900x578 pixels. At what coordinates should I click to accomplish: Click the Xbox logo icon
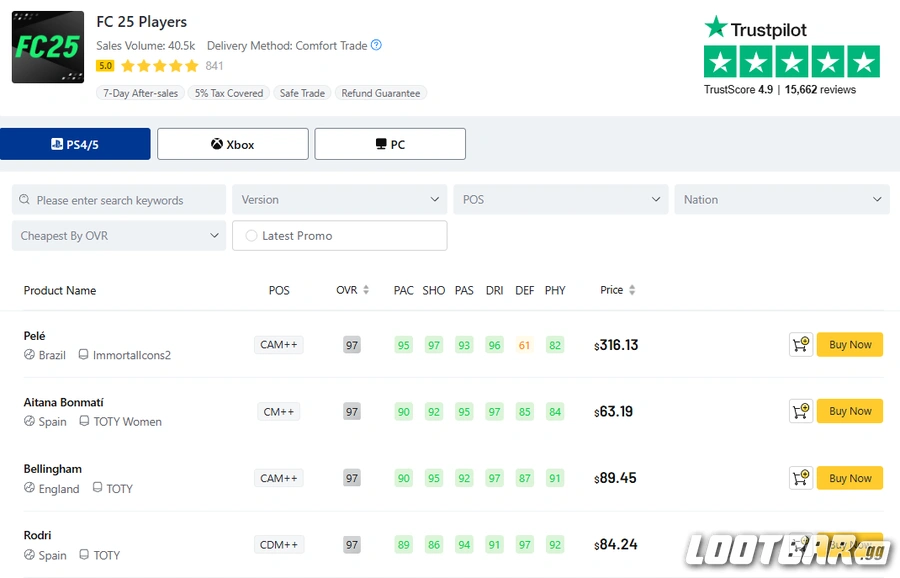(x=217, y=144)
